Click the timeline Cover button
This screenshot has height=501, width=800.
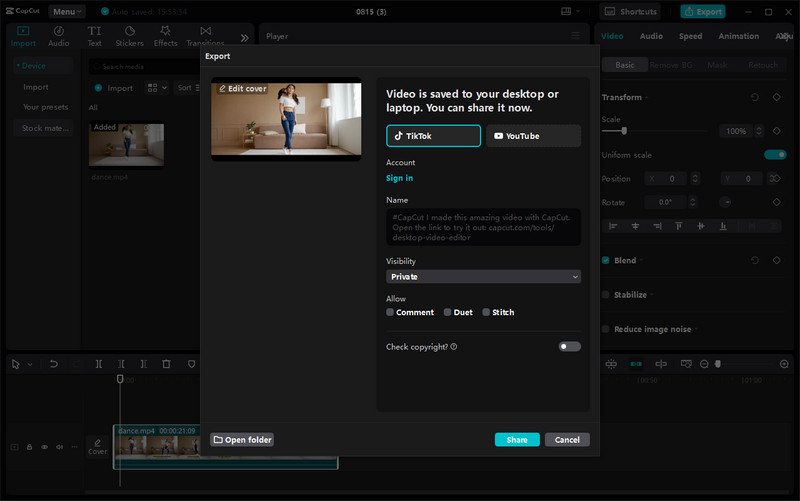[x=97, y=446]
